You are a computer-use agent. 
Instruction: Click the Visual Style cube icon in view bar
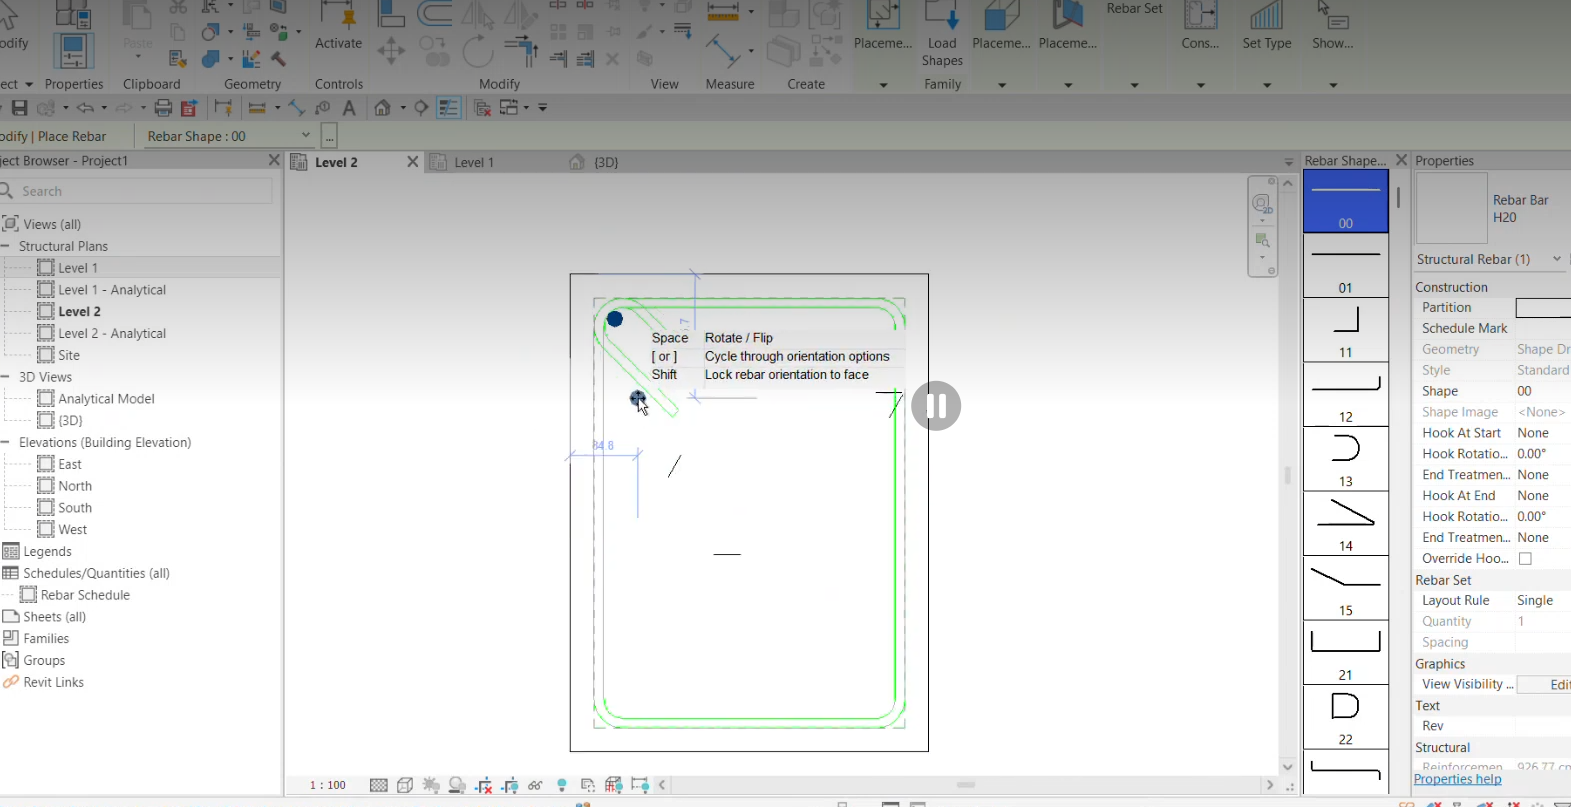click(x=405, y=785)
